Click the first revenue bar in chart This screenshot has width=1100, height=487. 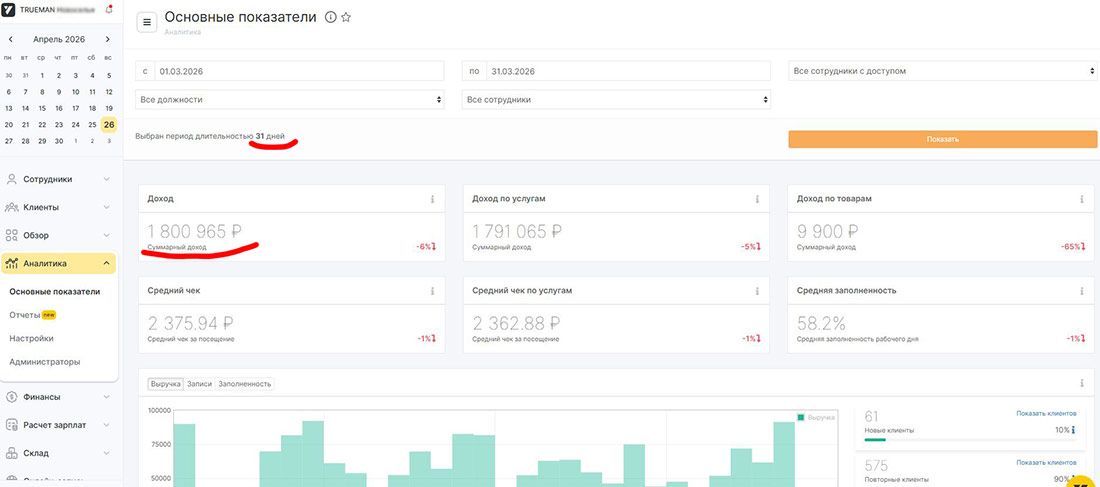(184, 455)
